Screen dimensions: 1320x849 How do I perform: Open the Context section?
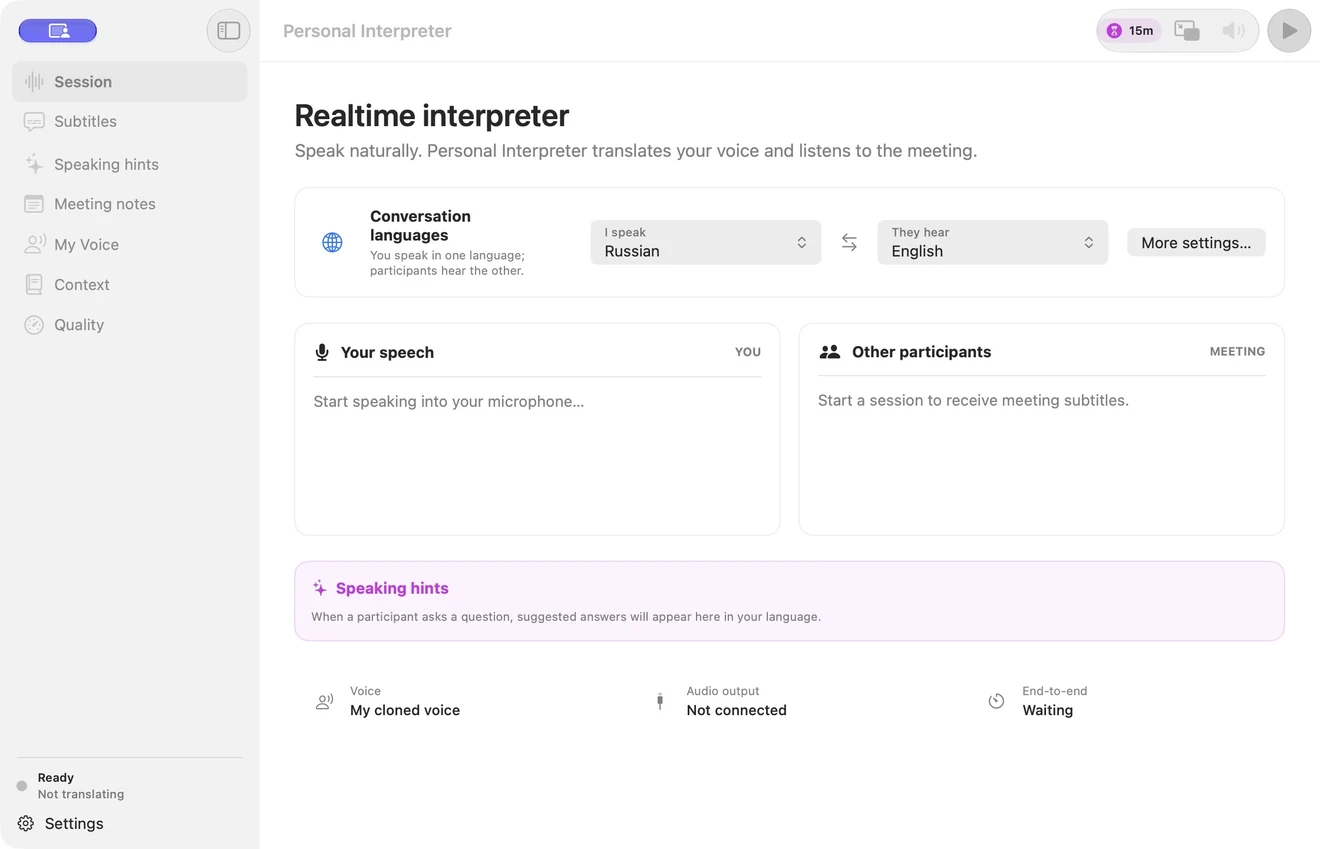click(x=130, y=284)
